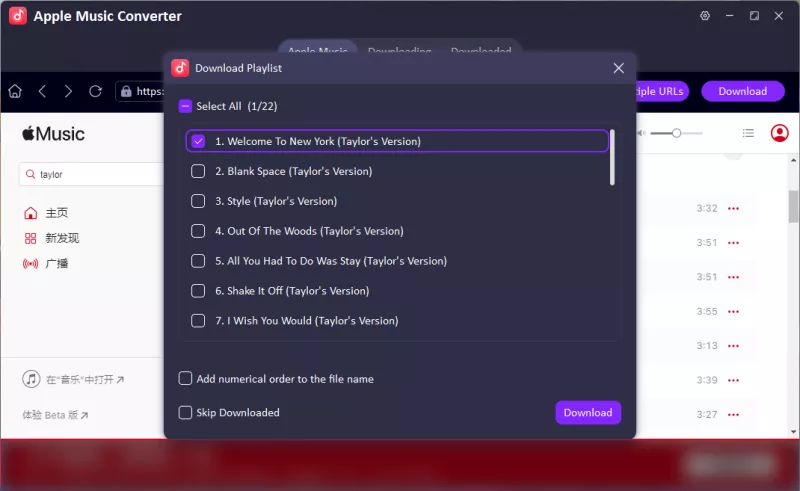
Task: Check All You Had To Do Was Stay
Action: [x=198, y=261]
